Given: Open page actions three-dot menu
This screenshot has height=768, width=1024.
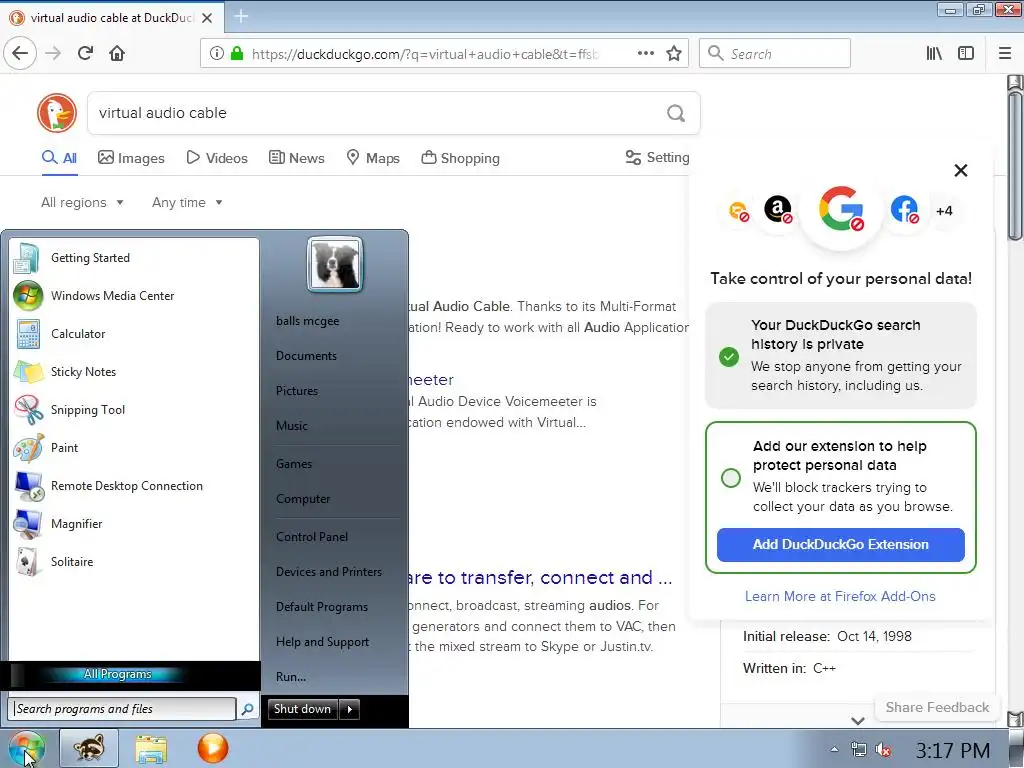Looking at the screenshot, I should 645,54.
